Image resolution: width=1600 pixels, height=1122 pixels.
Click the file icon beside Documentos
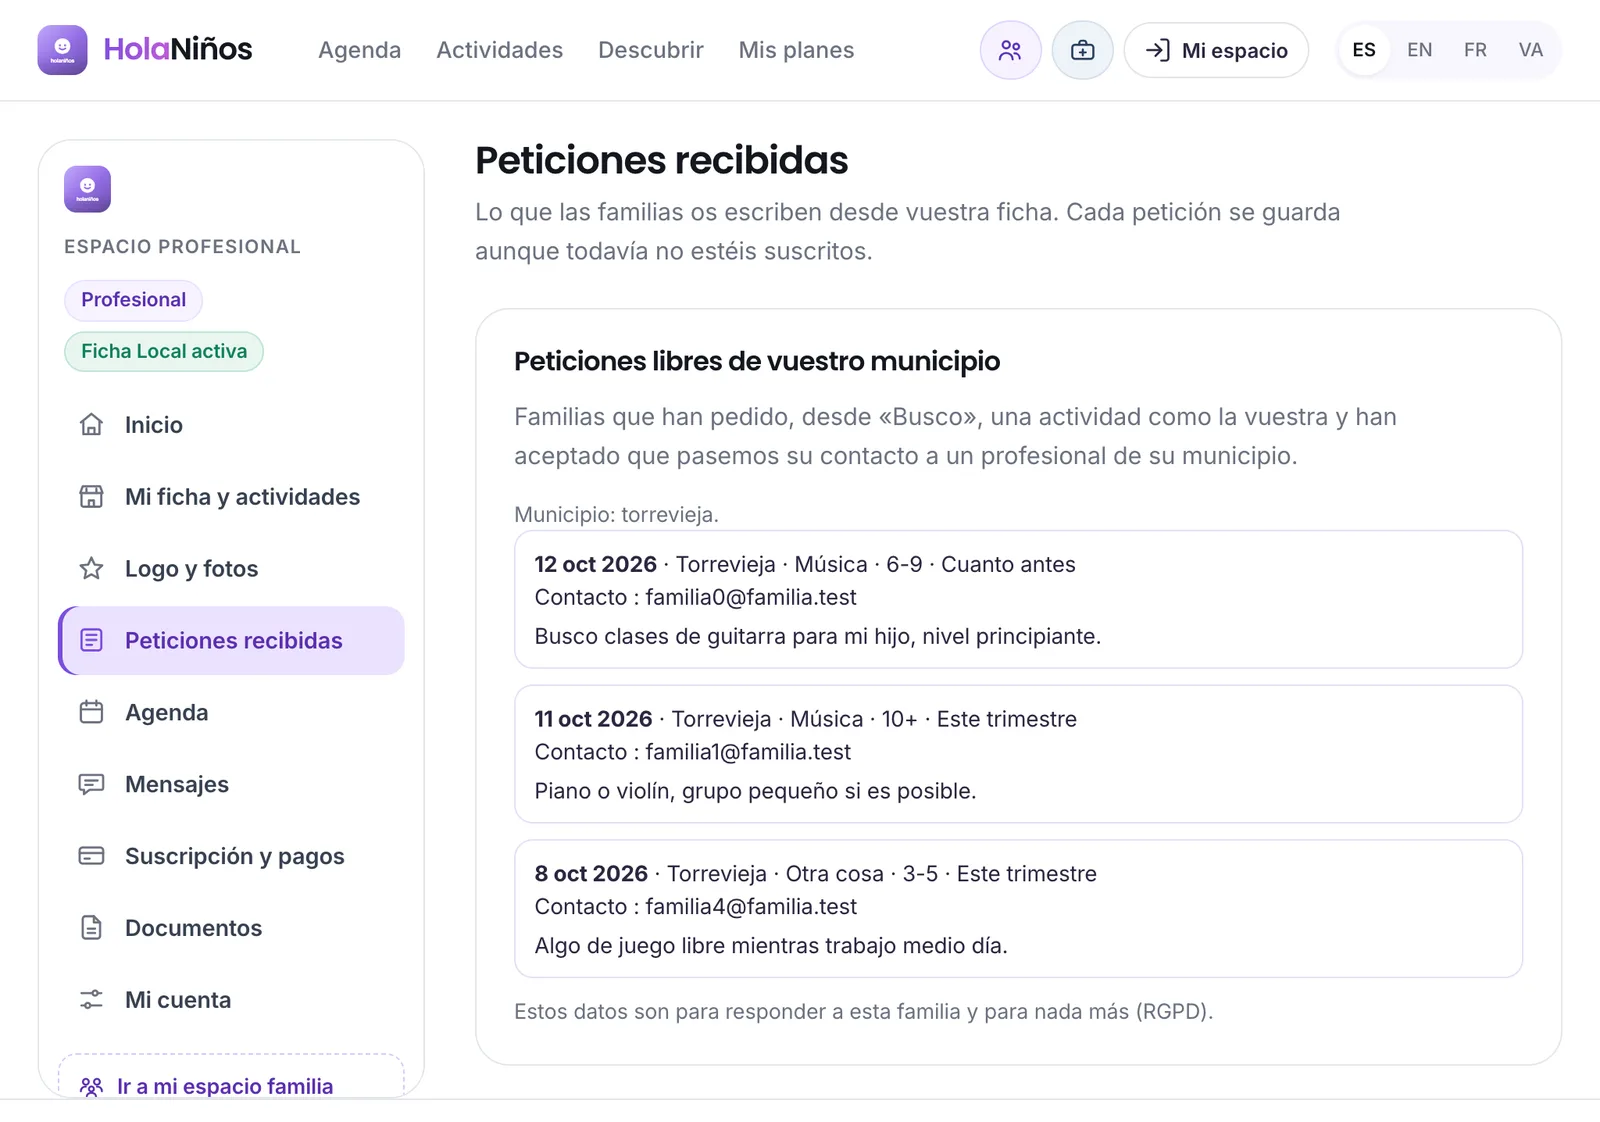[91, 928]
